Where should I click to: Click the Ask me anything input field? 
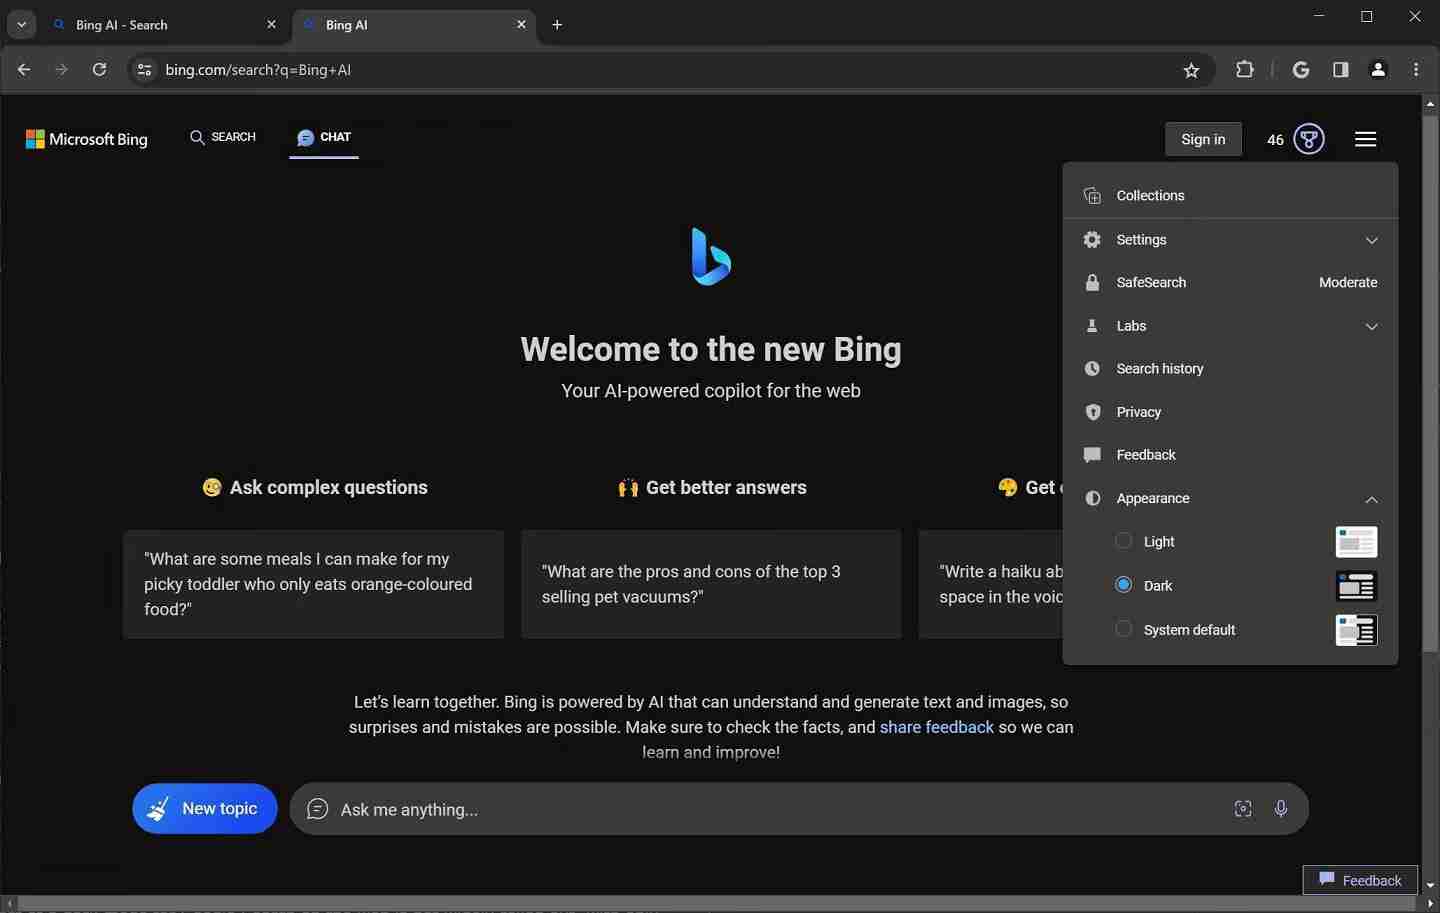[700, 809]
